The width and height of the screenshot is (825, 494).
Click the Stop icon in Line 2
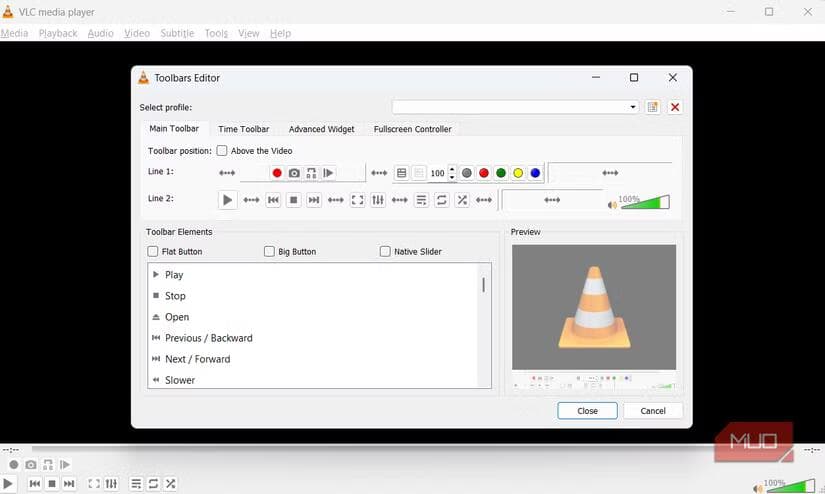click(x=294, y=200)
